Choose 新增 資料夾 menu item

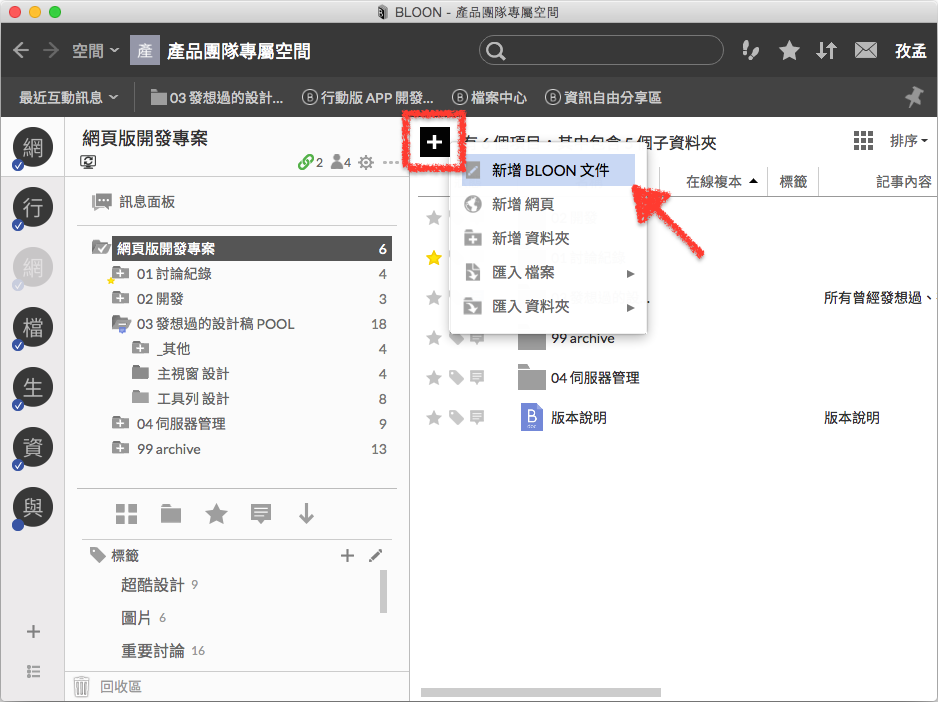pos(548,239)
